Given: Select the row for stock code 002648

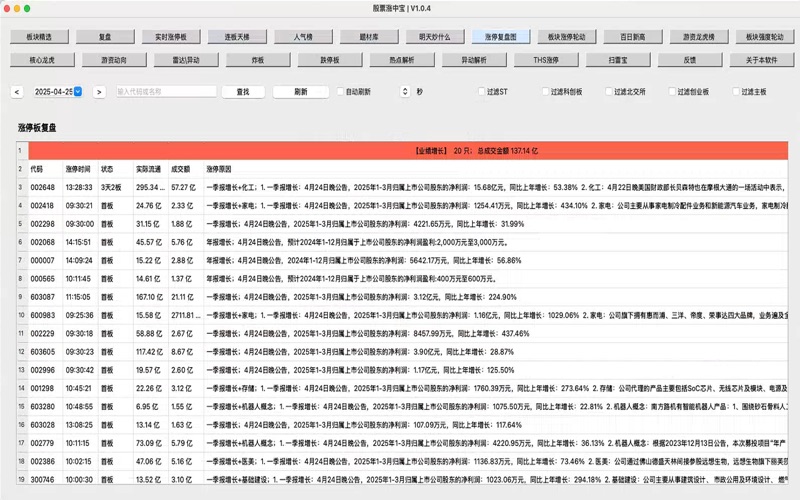Looking at the screenshot, I should point(44,187).
